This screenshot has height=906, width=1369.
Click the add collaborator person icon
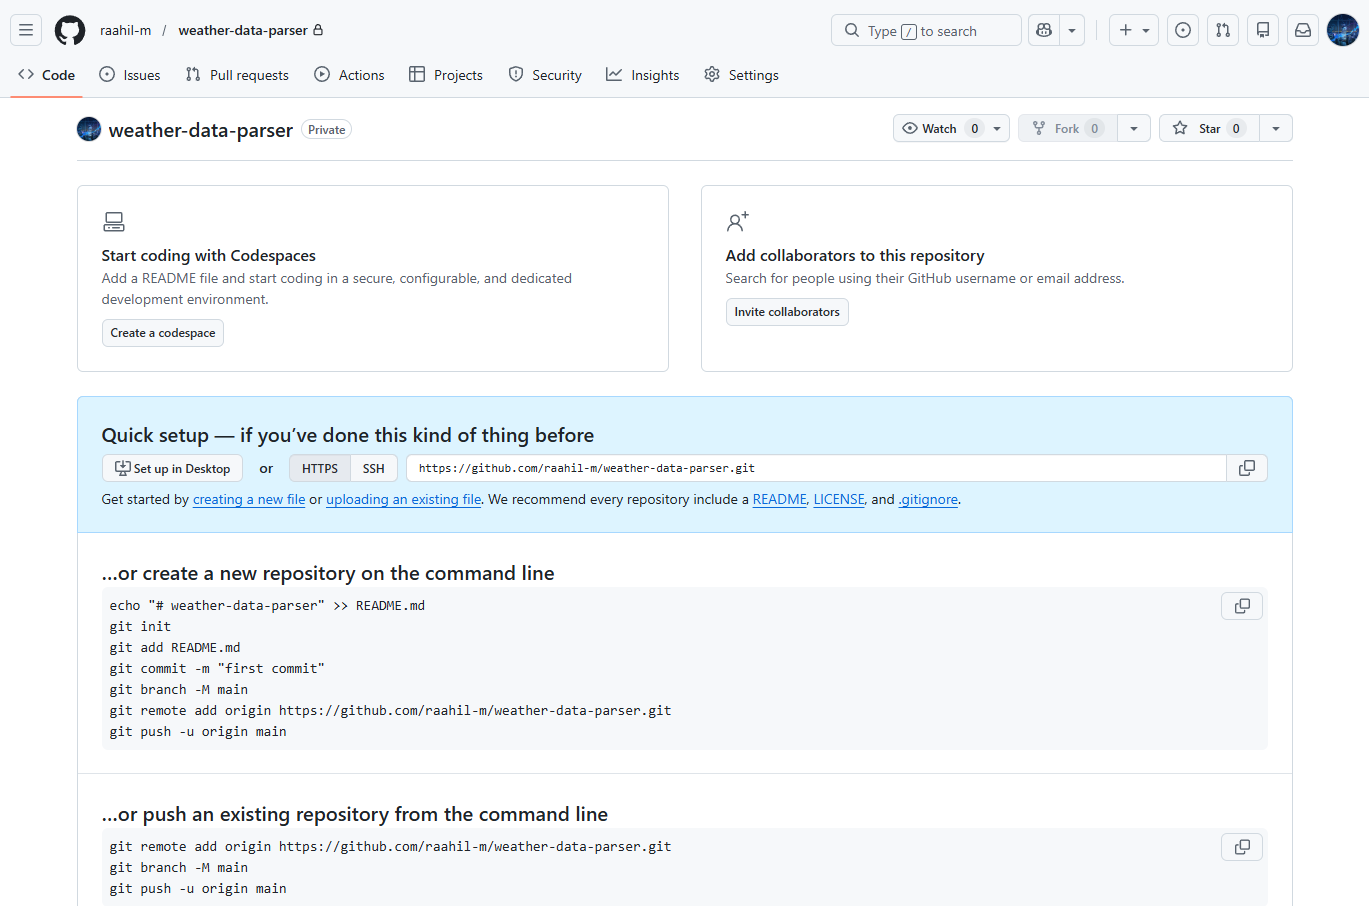pyautogui.click(x=738, y=221)
